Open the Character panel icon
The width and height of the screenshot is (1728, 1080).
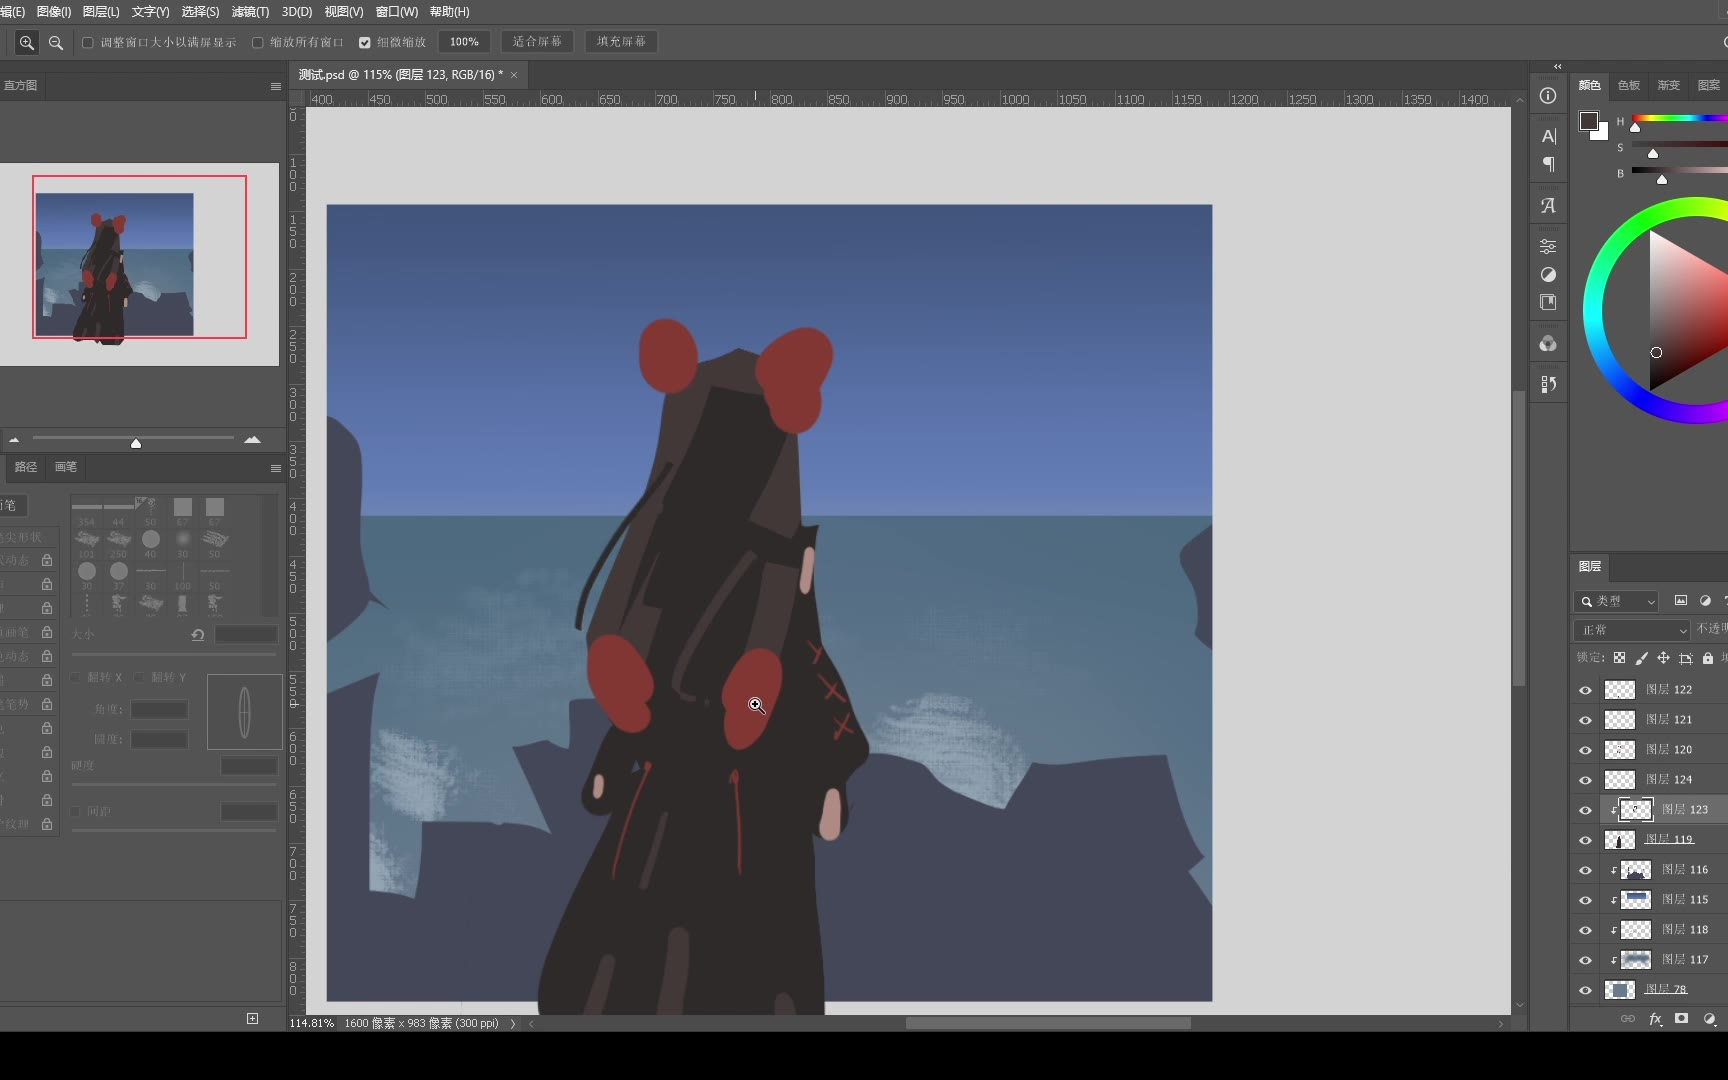[x=1548, y=136]
